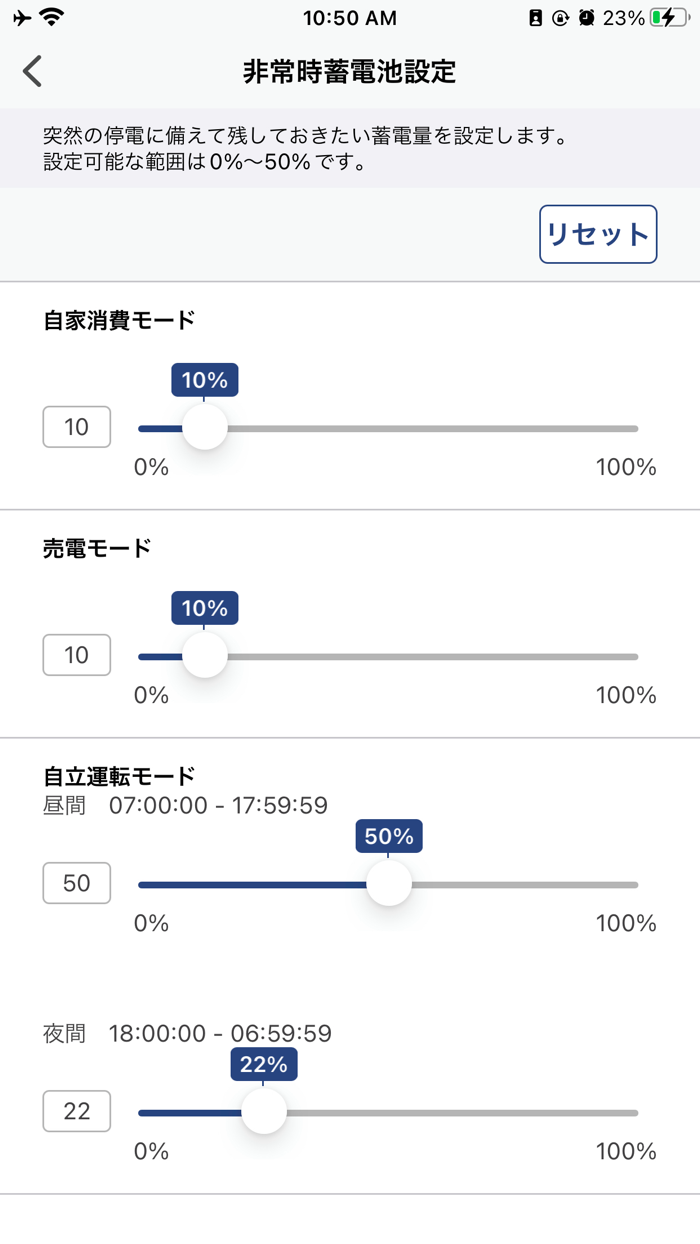The width and height of the screenshot is (700, 1244).
Task: Tap the 10:50 AM clock in status bar
Action: [349, 16]
